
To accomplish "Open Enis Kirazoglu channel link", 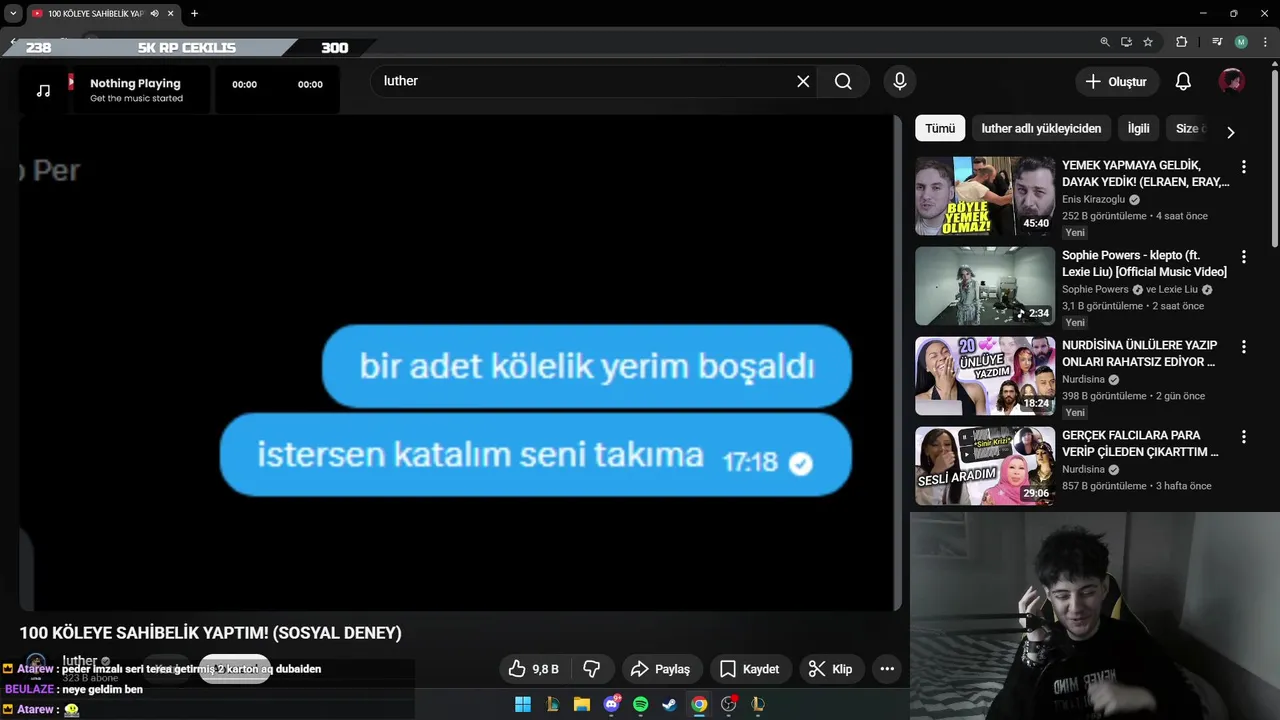I will 1093,200.
